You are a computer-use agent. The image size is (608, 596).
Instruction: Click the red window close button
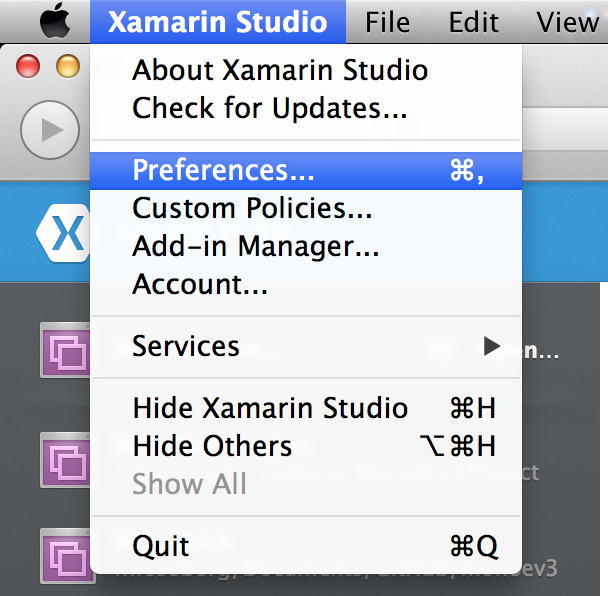[x=28, y=66]
